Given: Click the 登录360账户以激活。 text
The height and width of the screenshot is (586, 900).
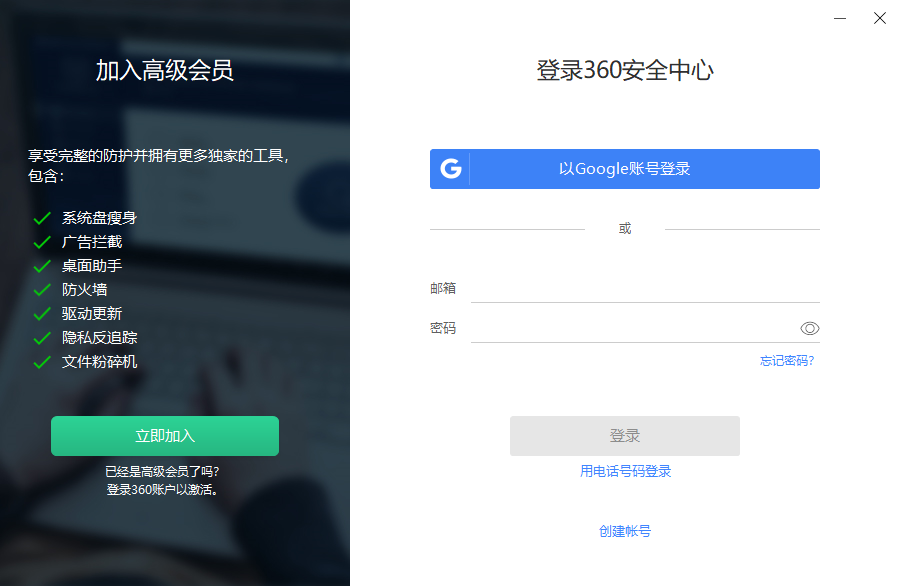Looking at the screenshot, I should click(x=162, y=490).
